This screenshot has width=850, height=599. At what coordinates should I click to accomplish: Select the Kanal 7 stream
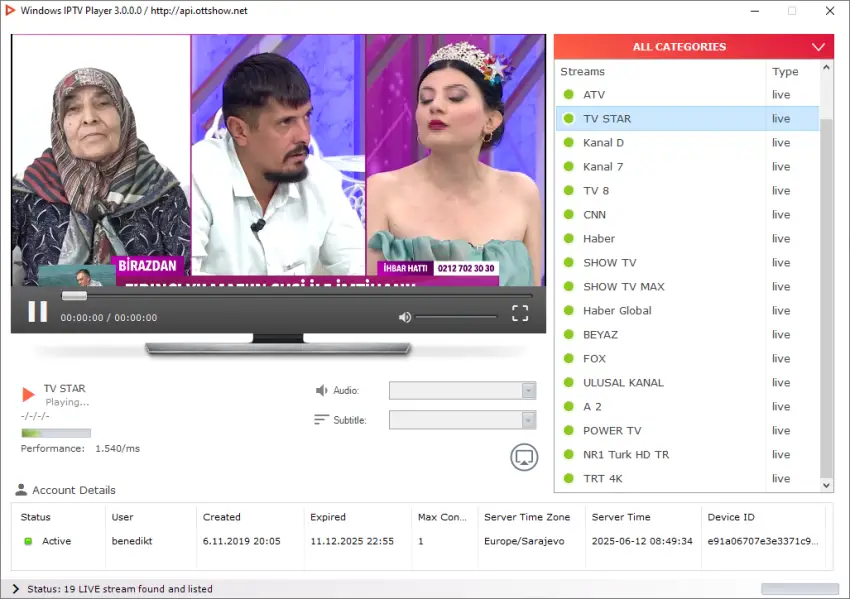(x=687, y=166)
